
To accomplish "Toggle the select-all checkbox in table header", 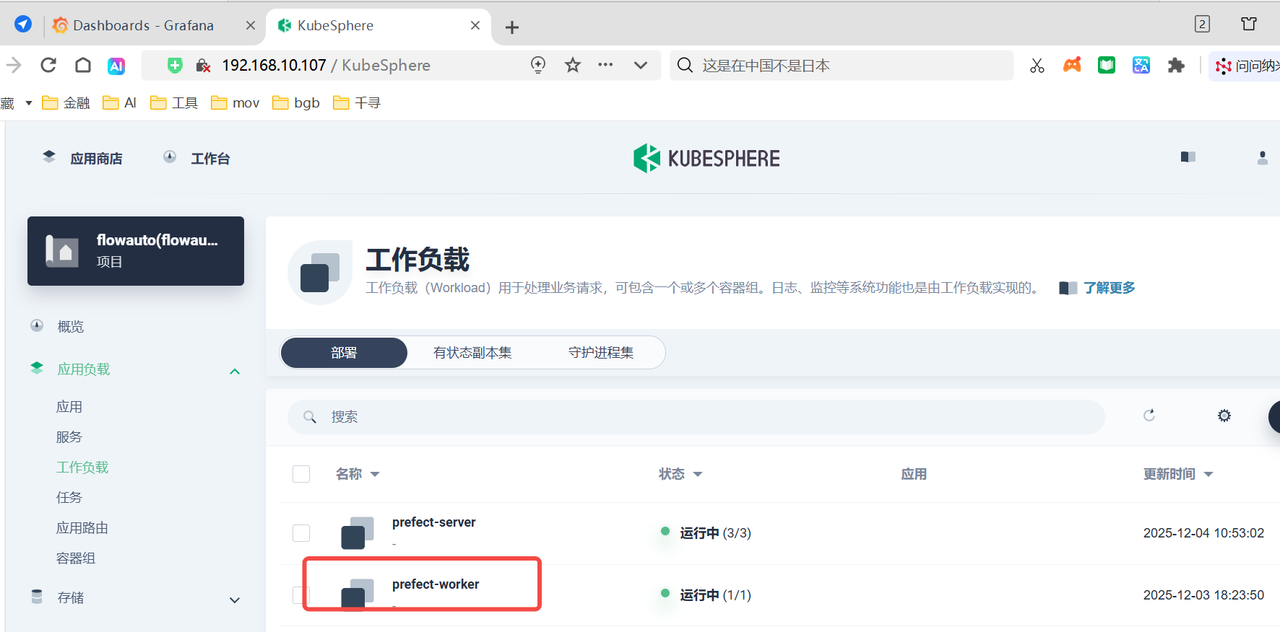I will (x=301, y=474).
